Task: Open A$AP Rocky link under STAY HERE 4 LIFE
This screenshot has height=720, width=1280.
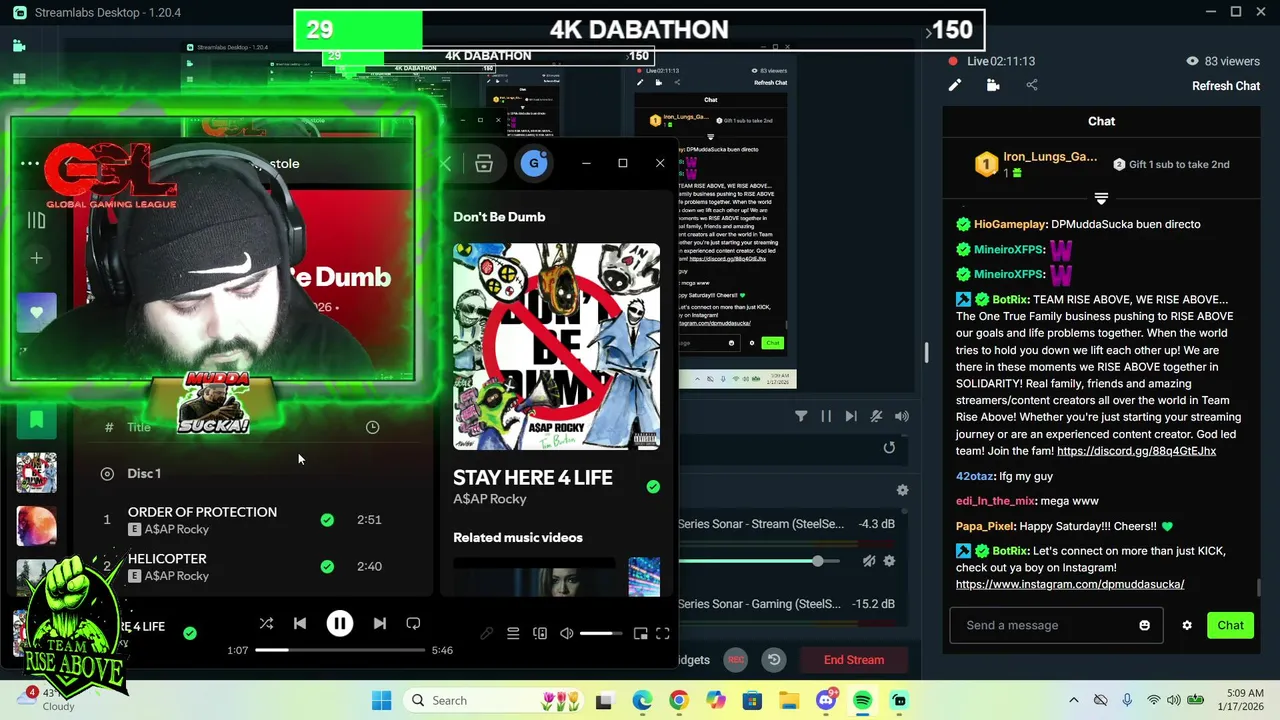Action: pos(490,499)
